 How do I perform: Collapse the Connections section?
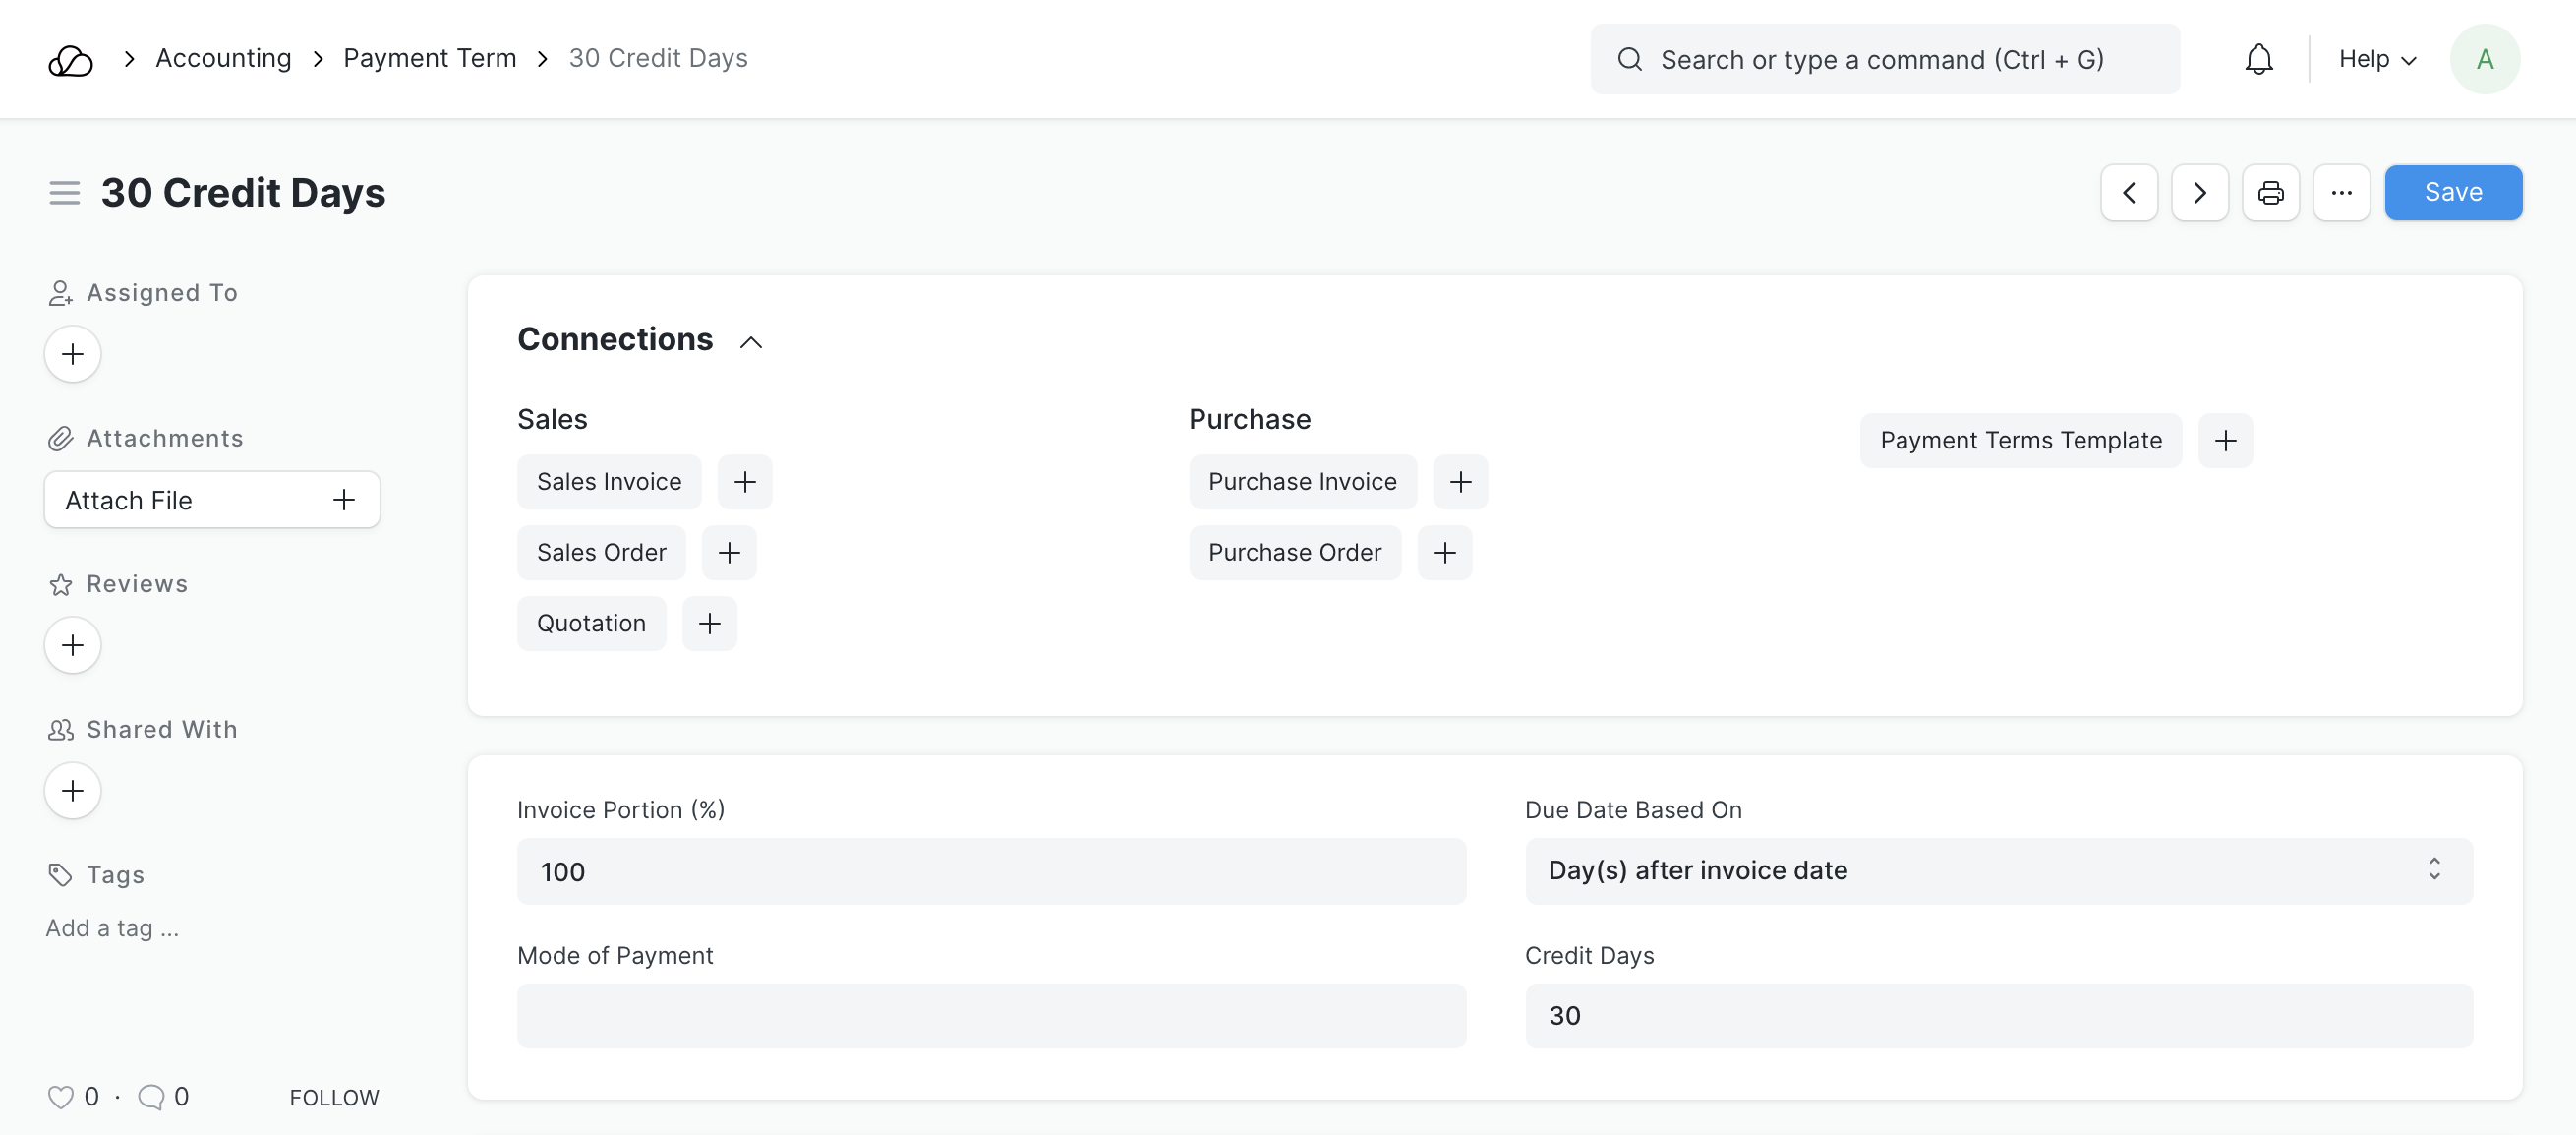click(750, 342)
